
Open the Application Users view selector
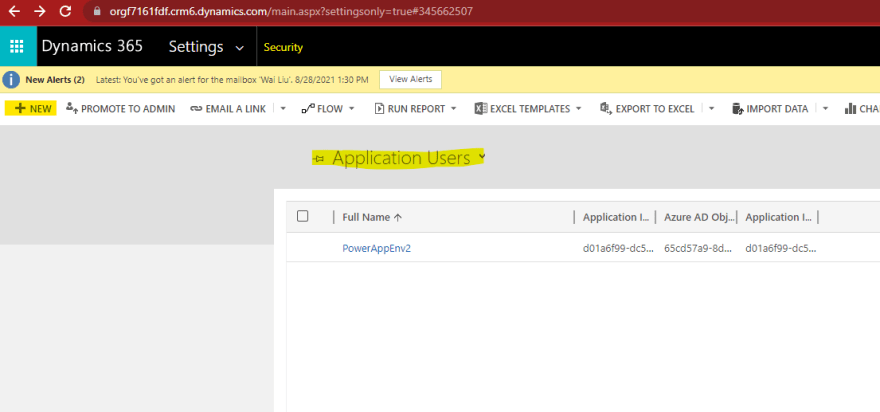(x=408, y=158)
